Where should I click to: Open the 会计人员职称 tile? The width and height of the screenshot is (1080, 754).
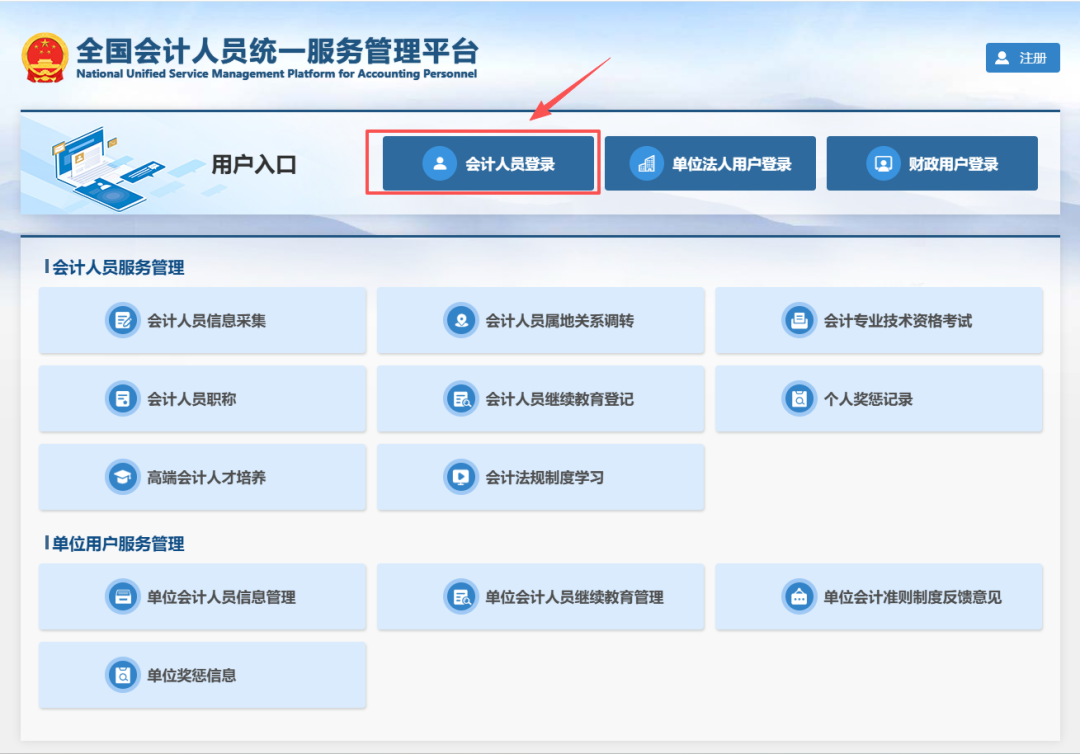(x=202, y=399)
